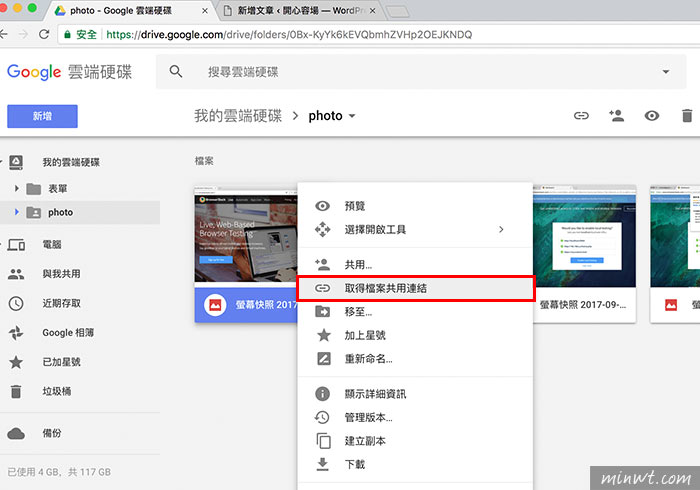Screen dimensions: 700x490
Task: Click the star icon beside 已加星號
Action: click(x=16, y=362)
